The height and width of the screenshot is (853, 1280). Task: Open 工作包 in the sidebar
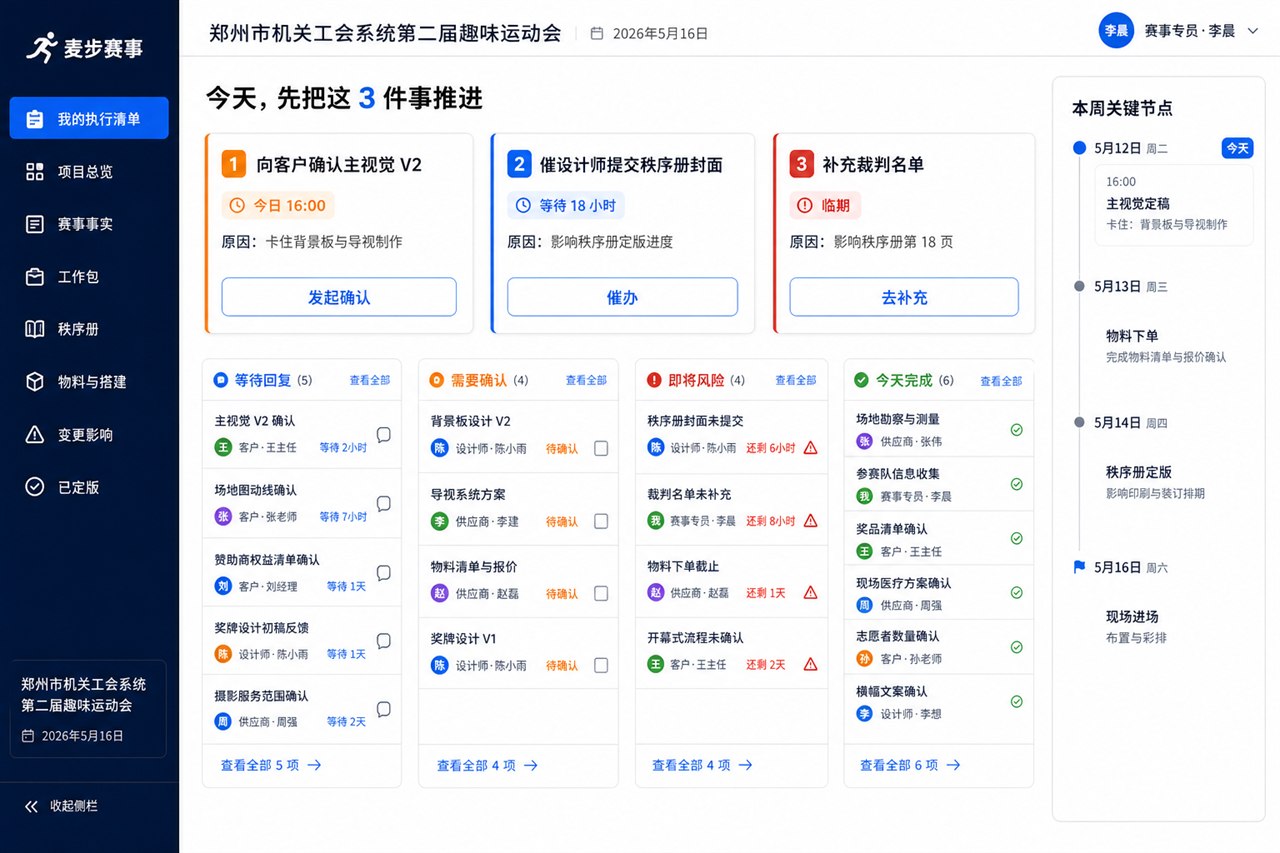click(89, 277)
